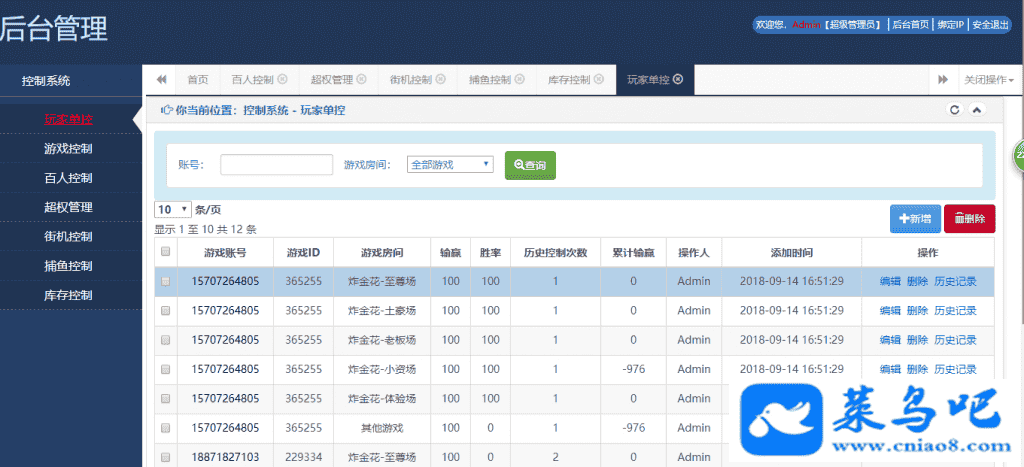The width and height of the screenshot is (1024, 467).
Task: Open 游戏控制 in the left sidebar
Action: [69, 149]
